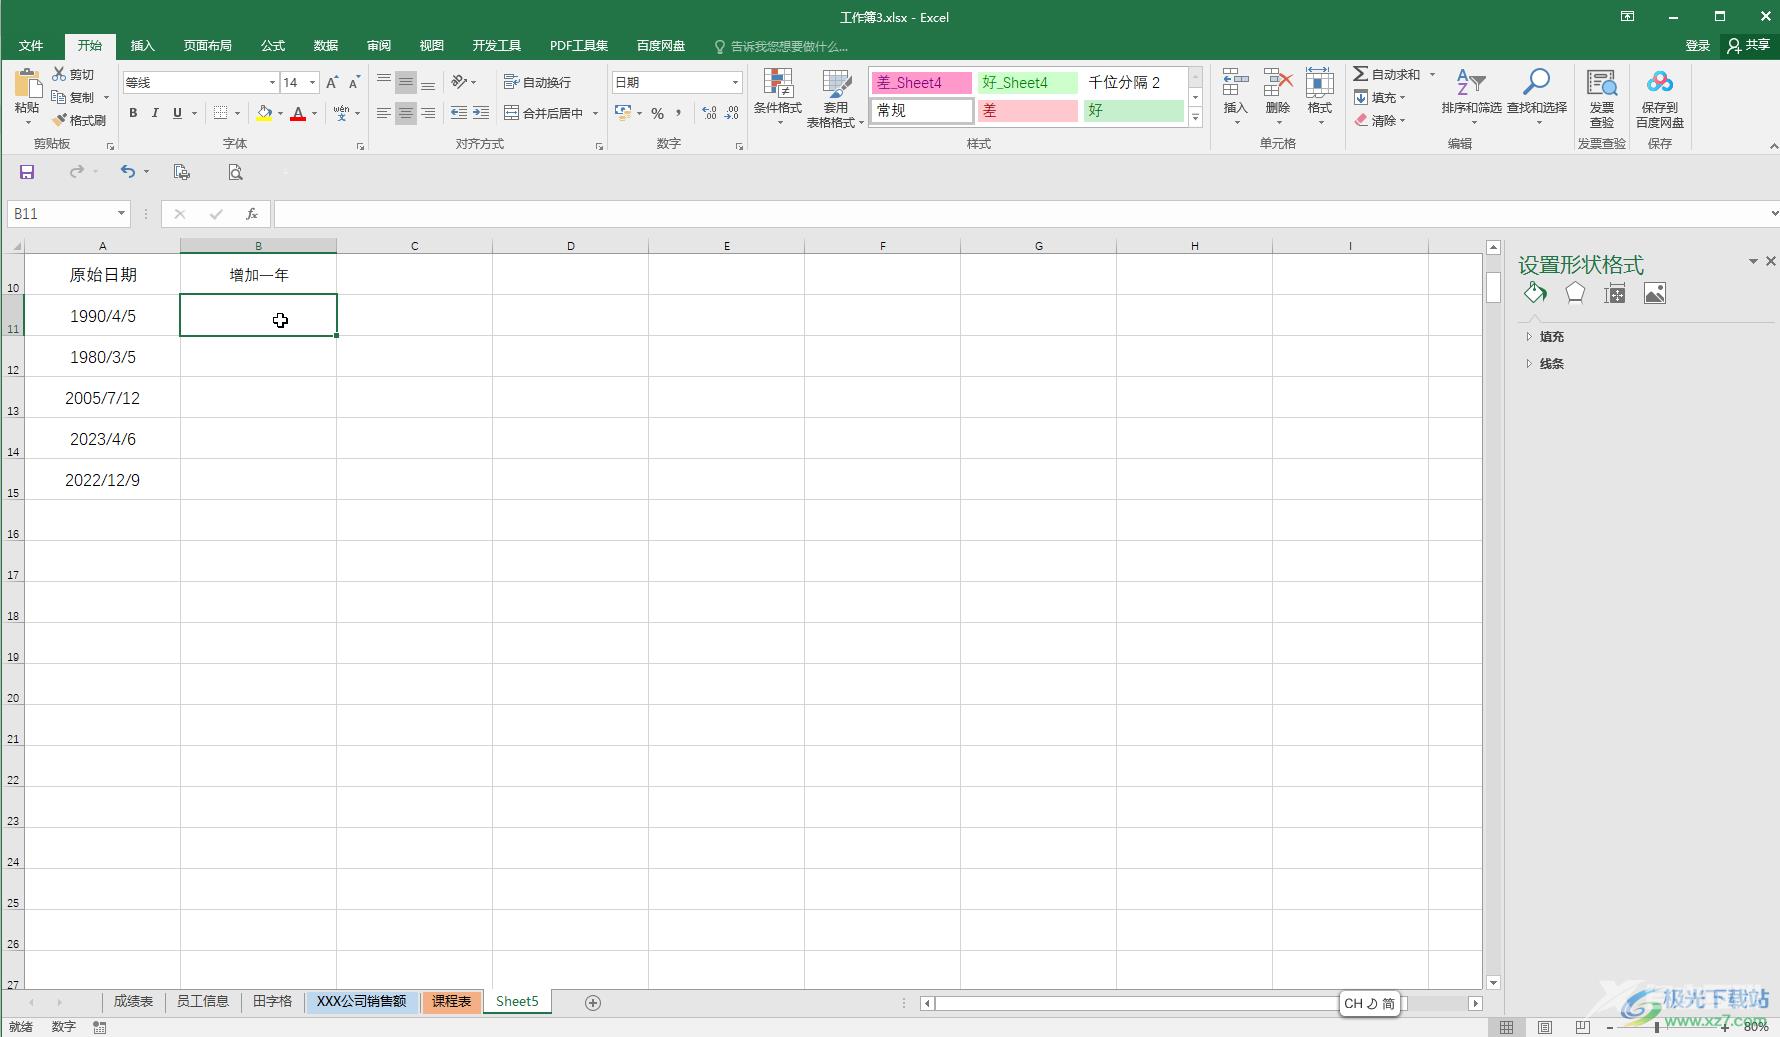
Task: Toggle Wrap Text (自动换行)
Action: tap(537, 82)
